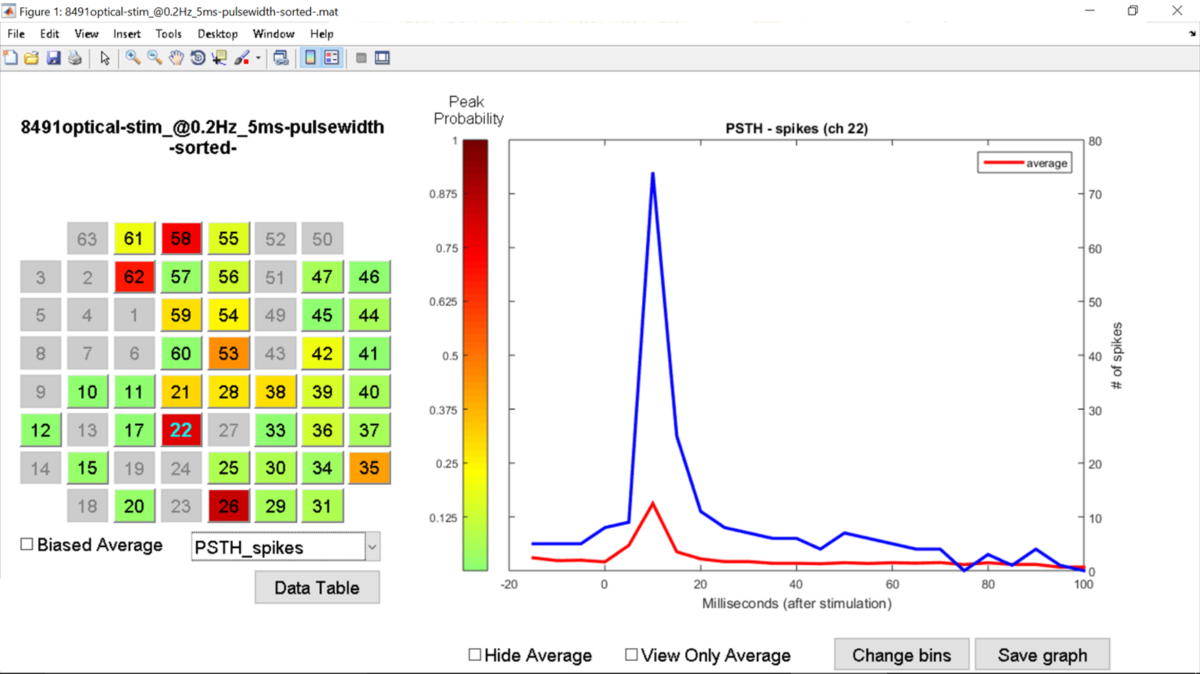Select channel 20 green button

pos(134,506)
